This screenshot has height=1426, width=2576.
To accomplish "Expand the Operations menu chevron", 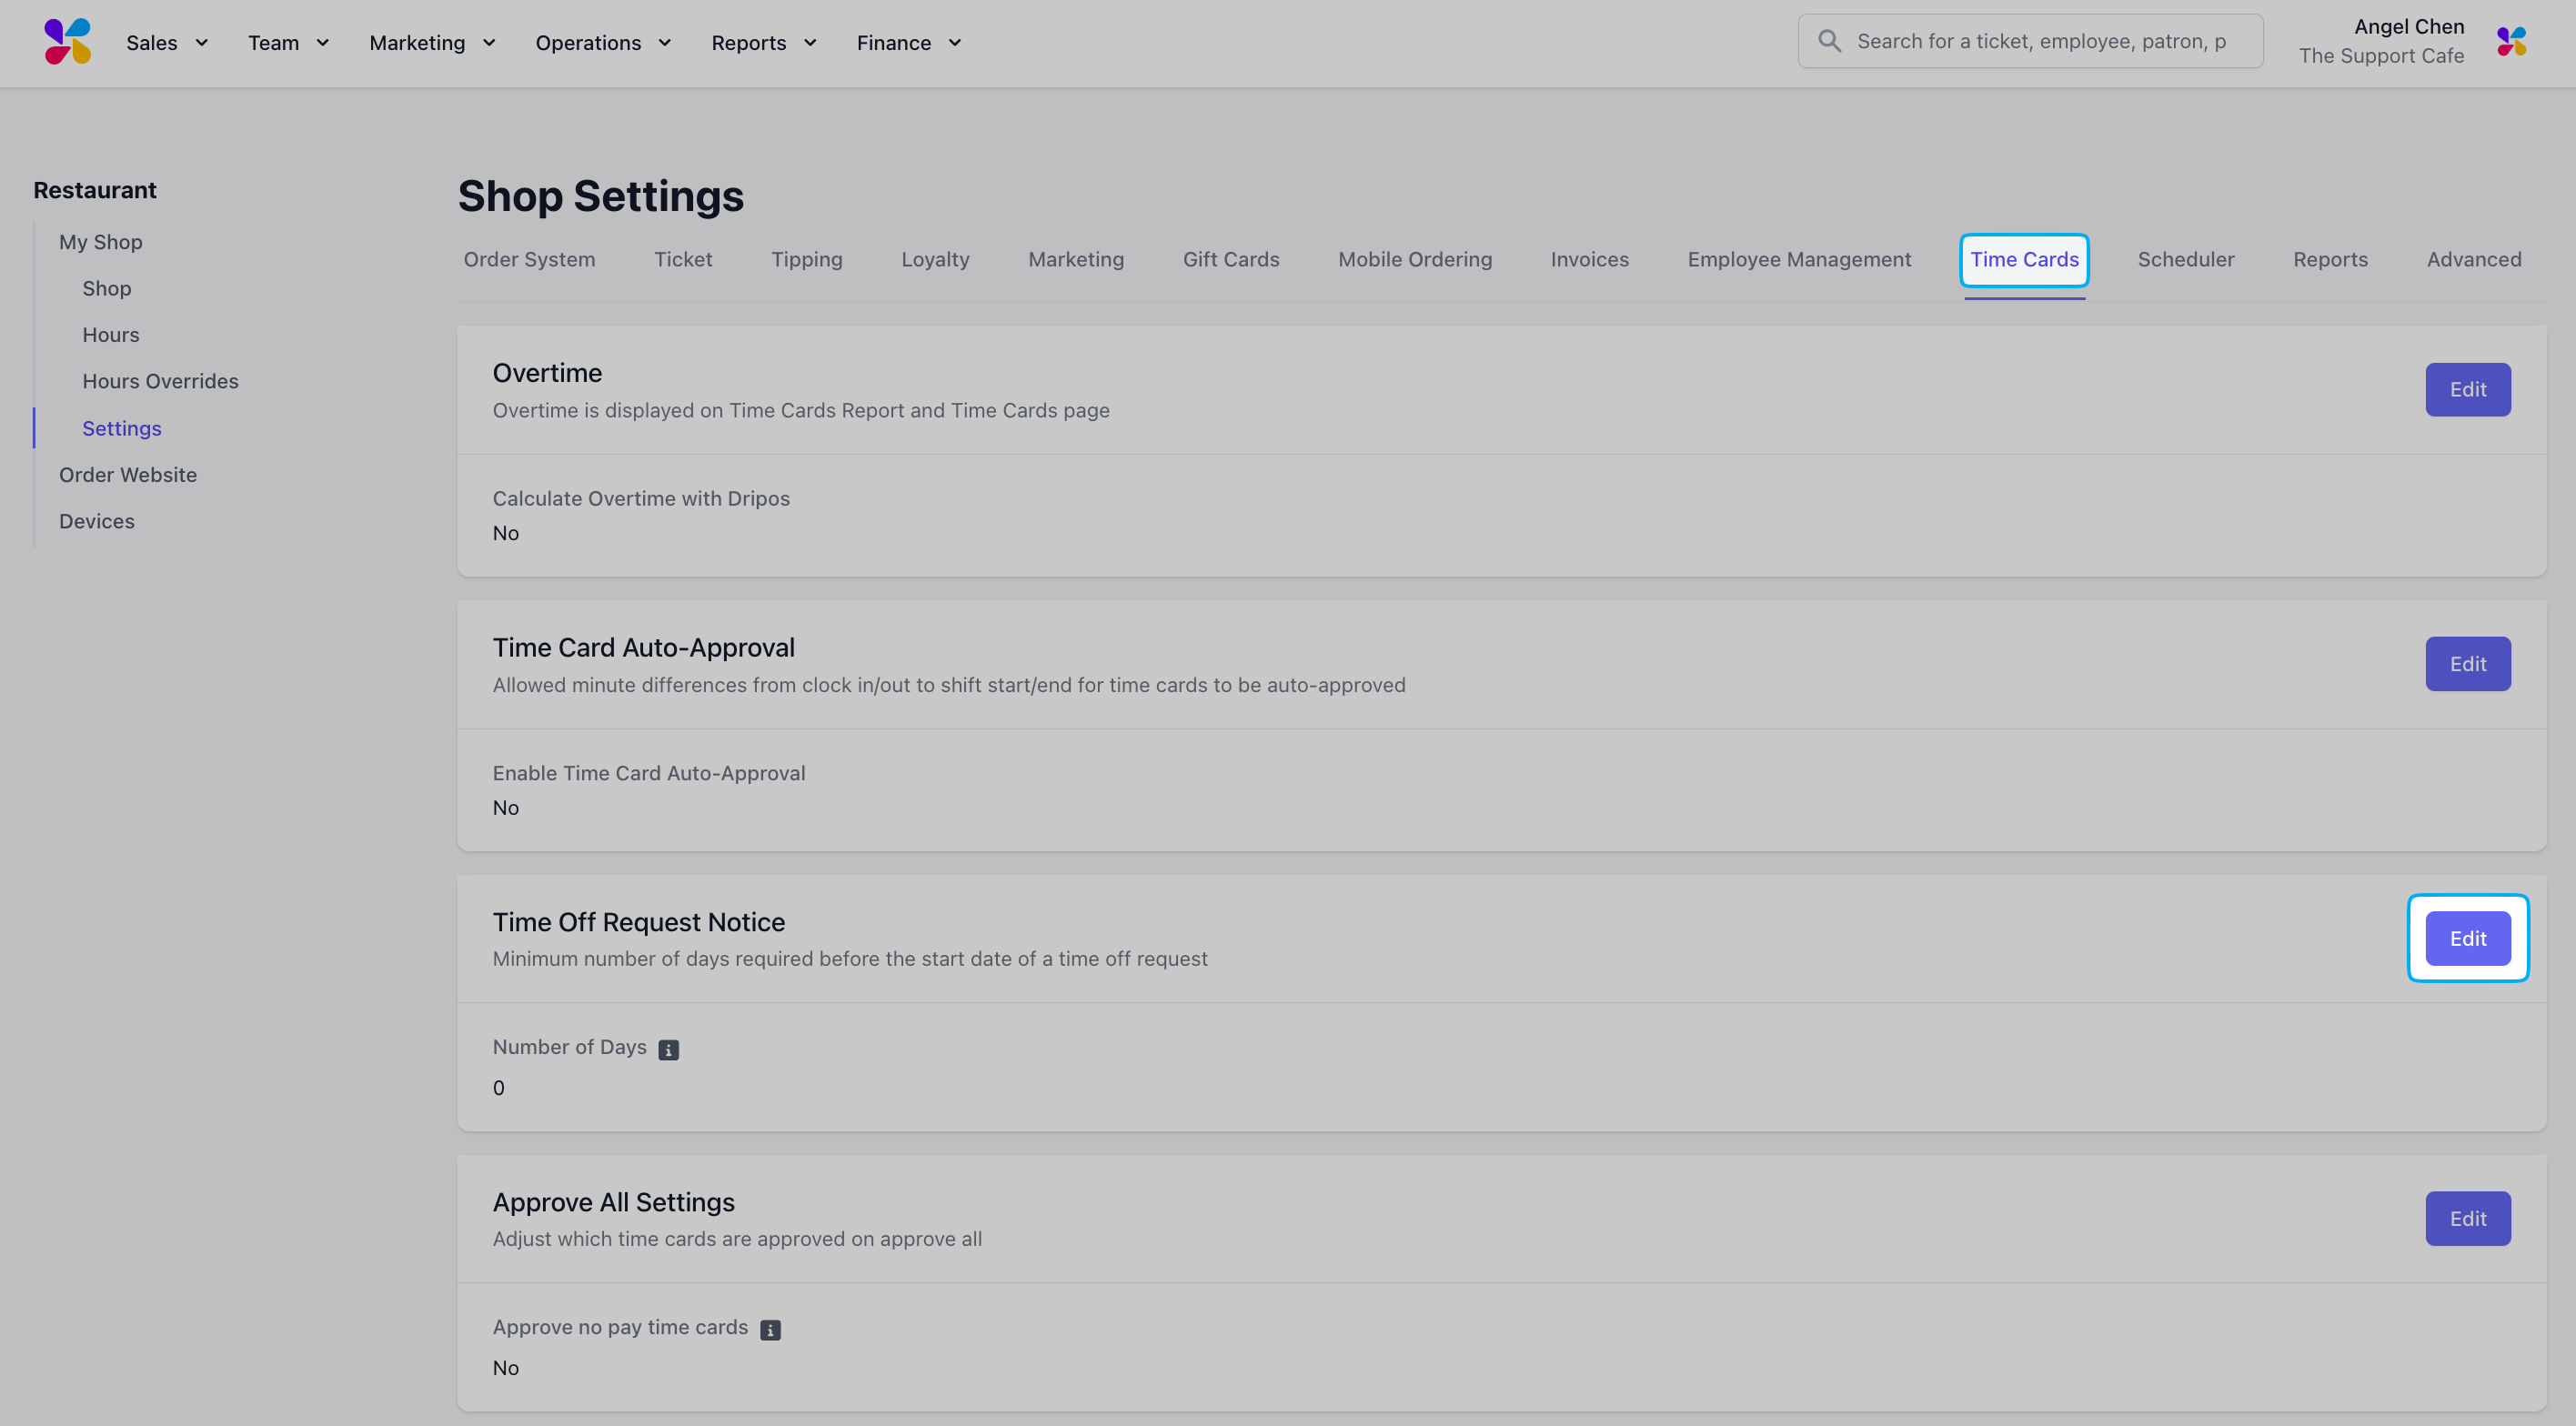I will (x=664, y=43).
